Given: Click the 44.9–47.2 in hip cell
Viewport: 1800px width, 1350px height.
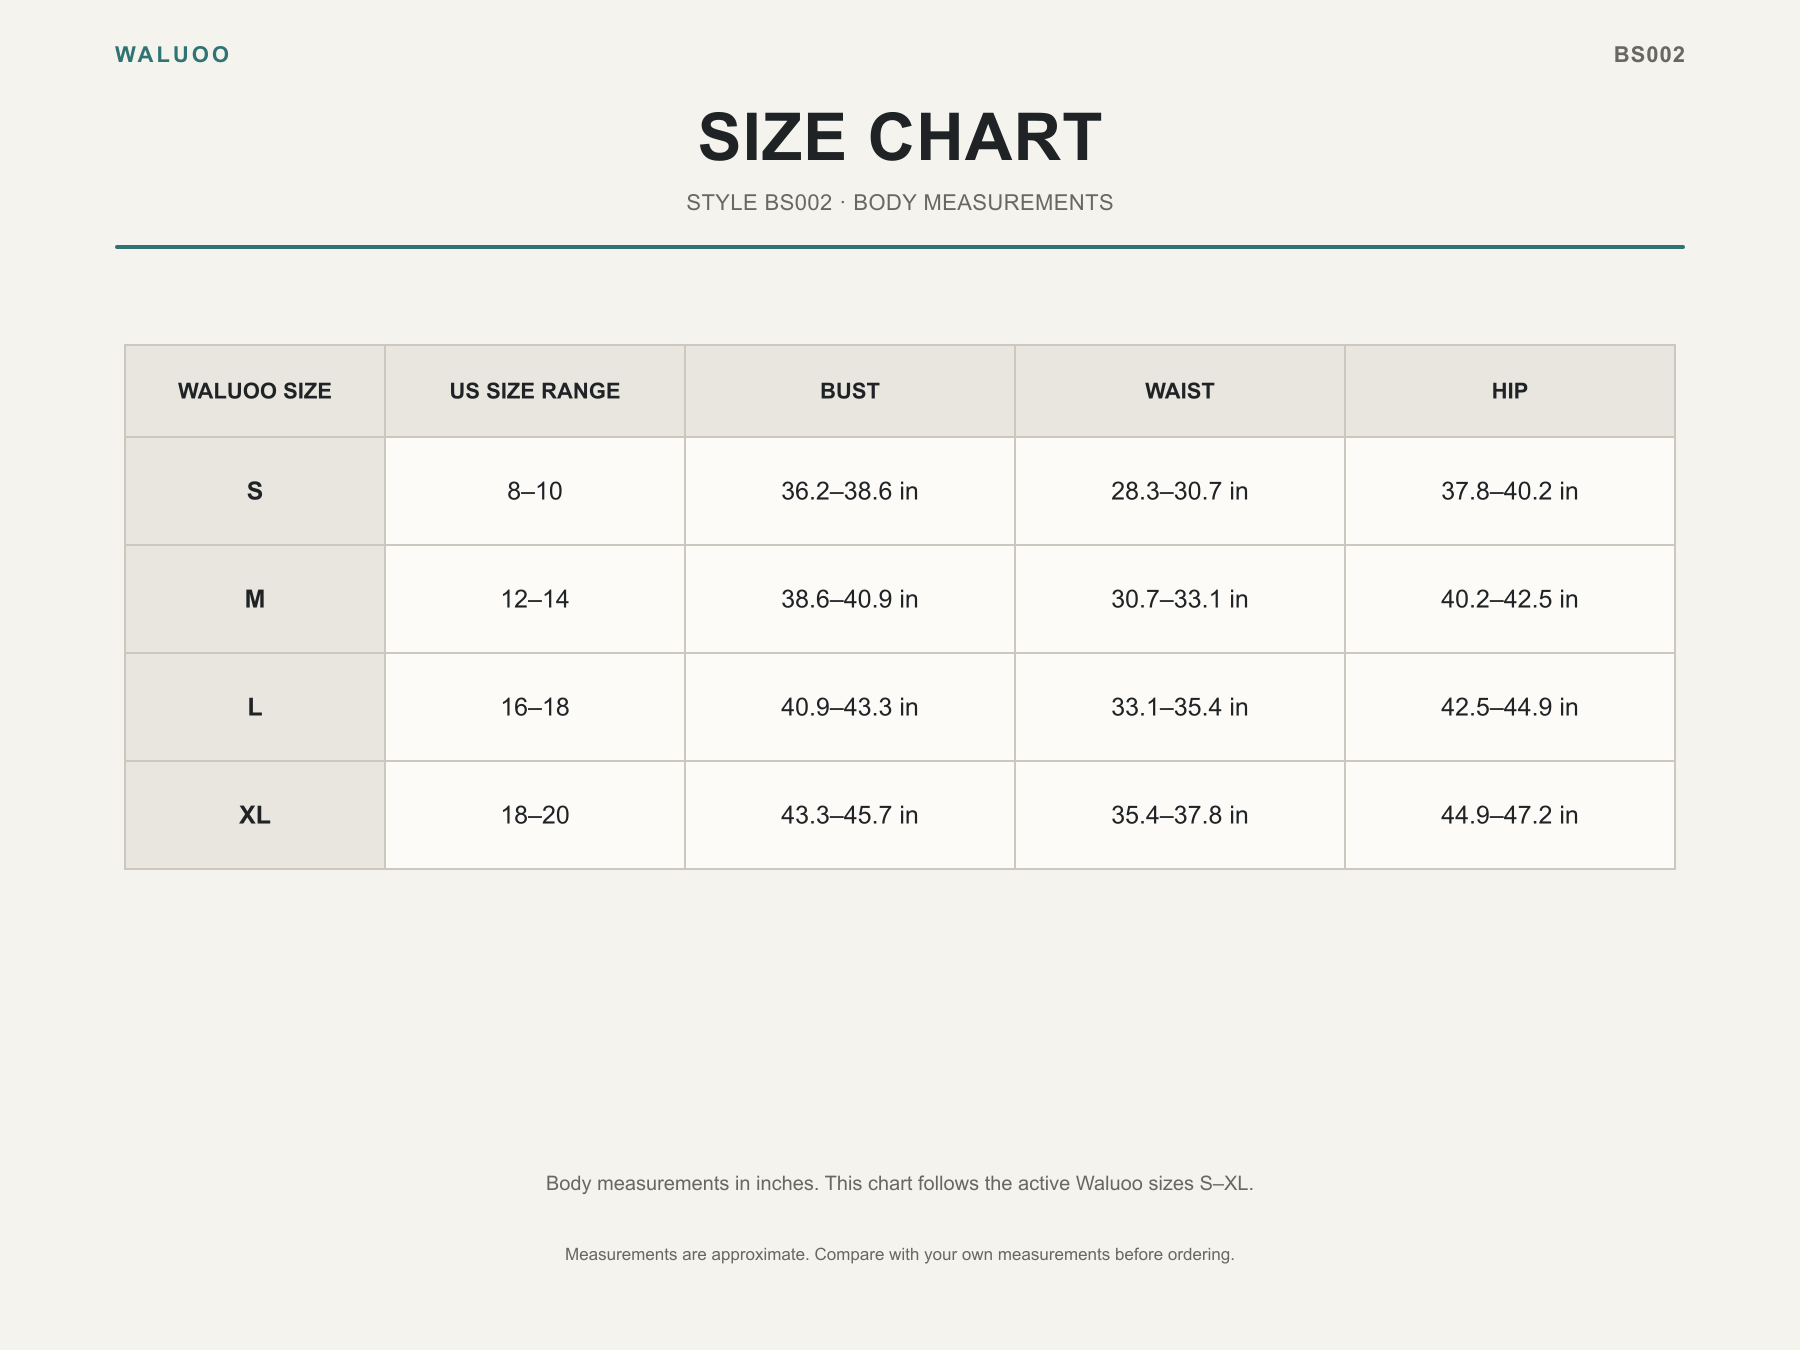Looking at the screenshot, I should [x=1510, y=815].
